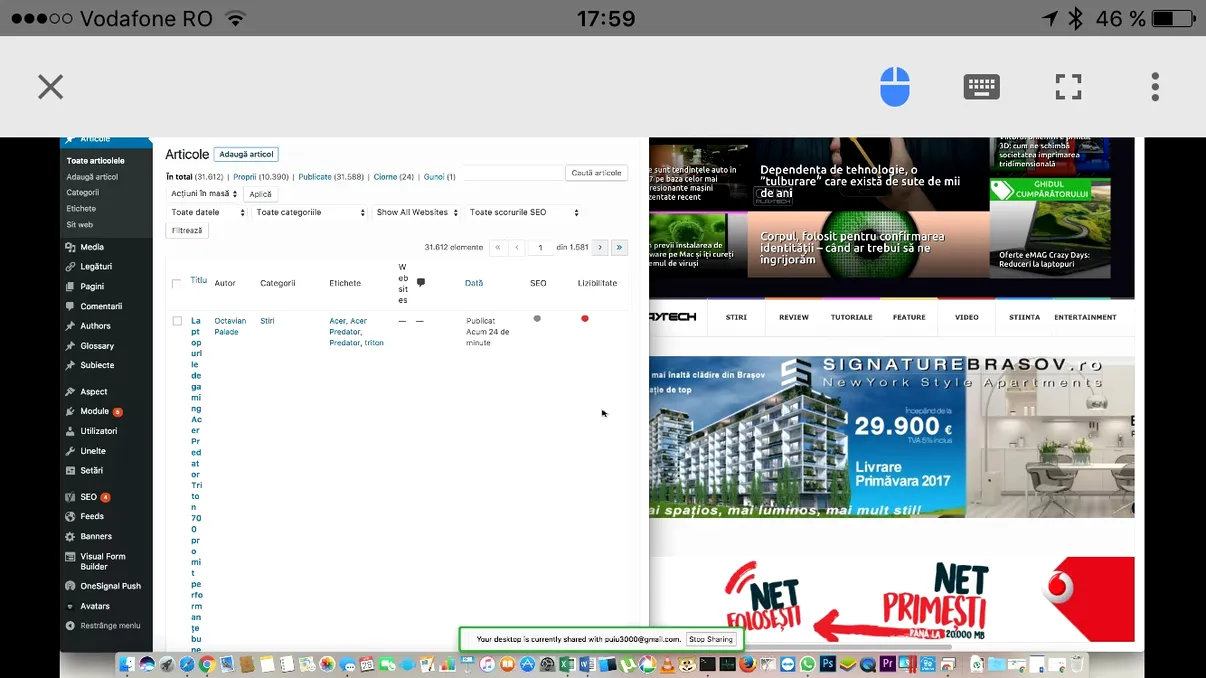The width and height of the screenshot is (1206, 678).
Task: Open the REVIEW tab on Playtech site
Action: click(x=794, y=317)
